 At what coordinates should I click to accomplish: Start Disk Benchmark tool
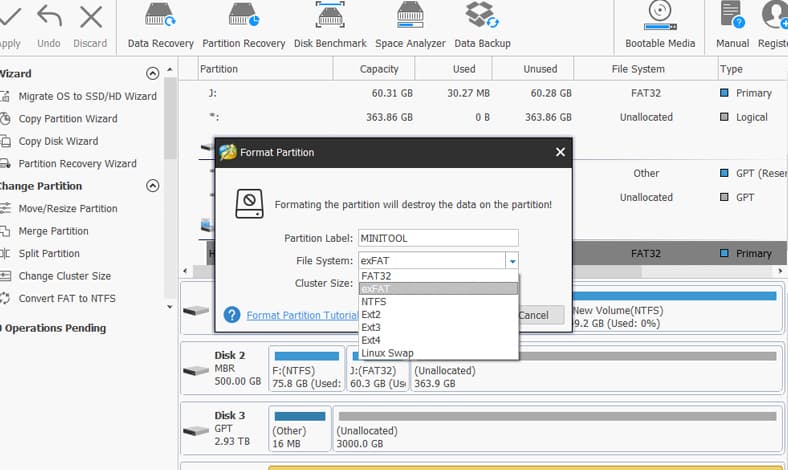coord(330,26)
